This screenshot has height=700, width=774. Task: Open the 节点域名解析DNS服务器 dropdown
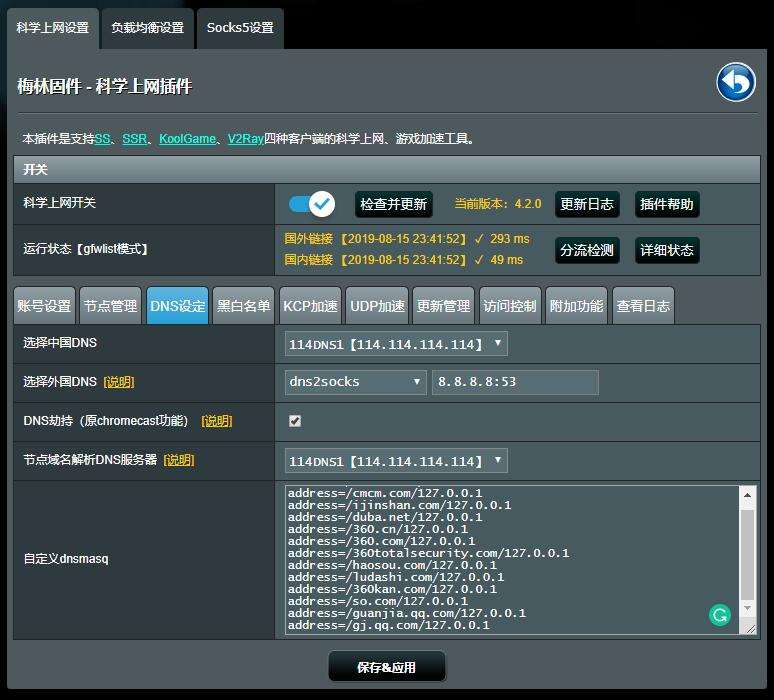click(396, 461)
